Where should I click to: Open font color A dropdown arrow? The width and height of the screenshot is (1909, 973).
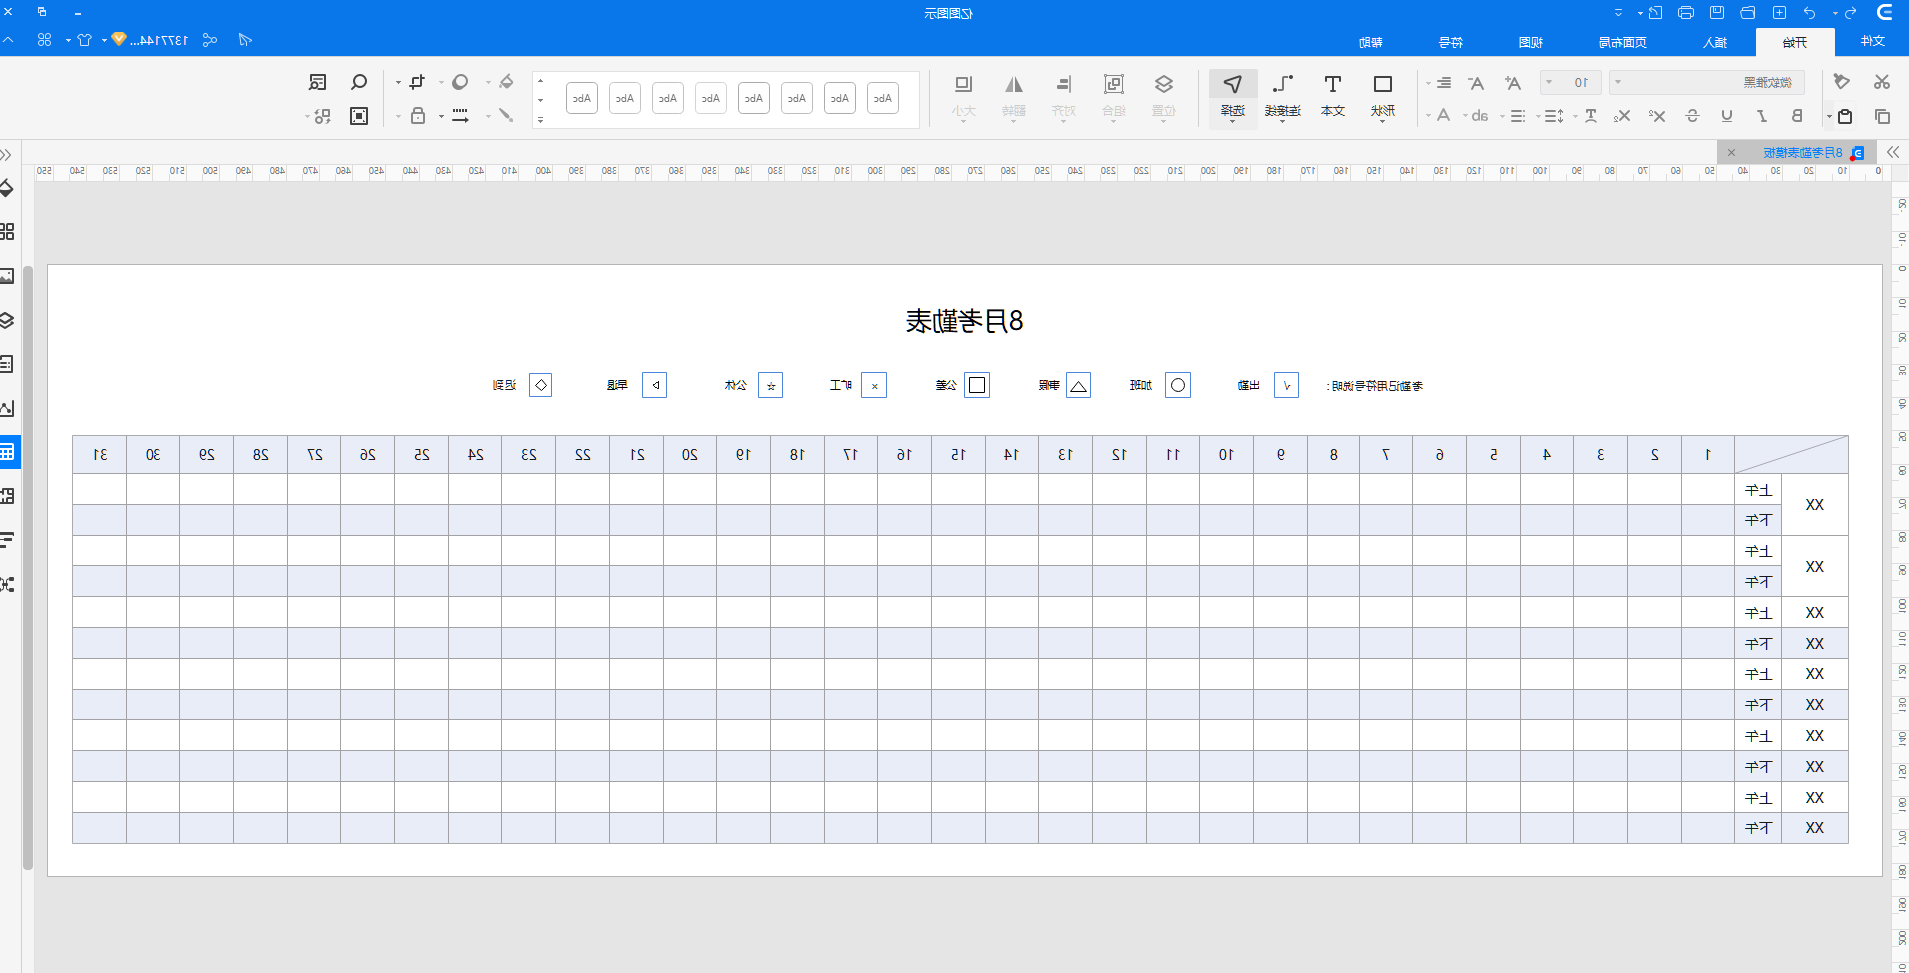tap(1428, 116)
